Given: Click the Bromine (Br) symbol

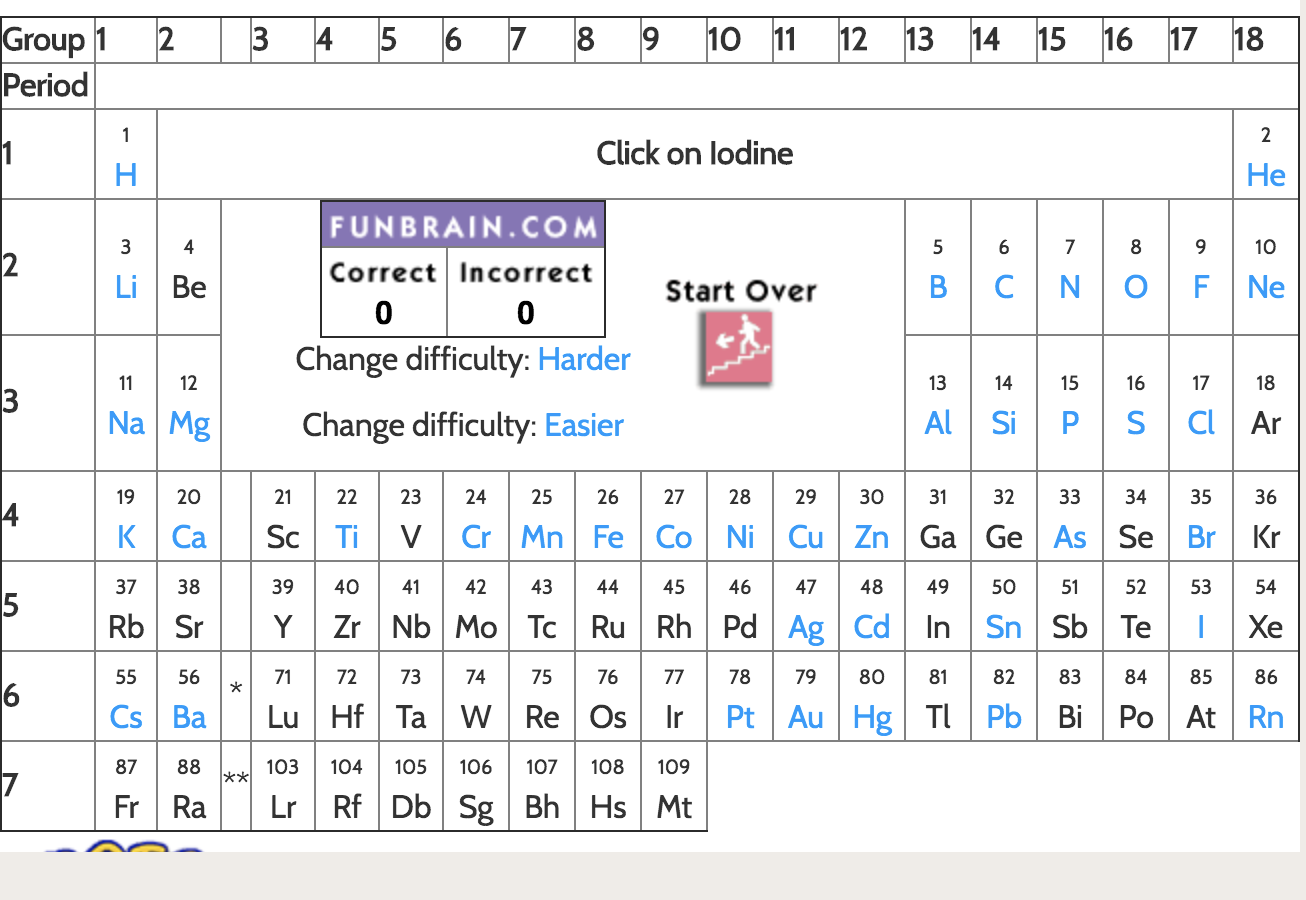Looking at the screenshot, I should [x=1200, y=537].
